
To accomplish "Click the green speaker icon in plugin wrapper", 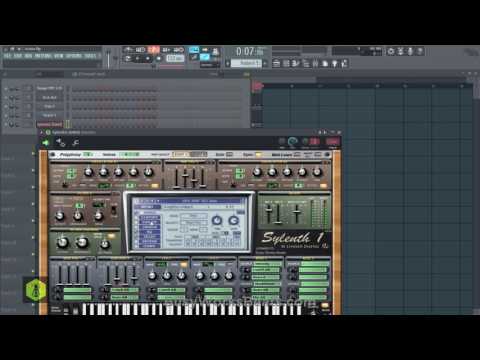I will [x=46, y=143].
